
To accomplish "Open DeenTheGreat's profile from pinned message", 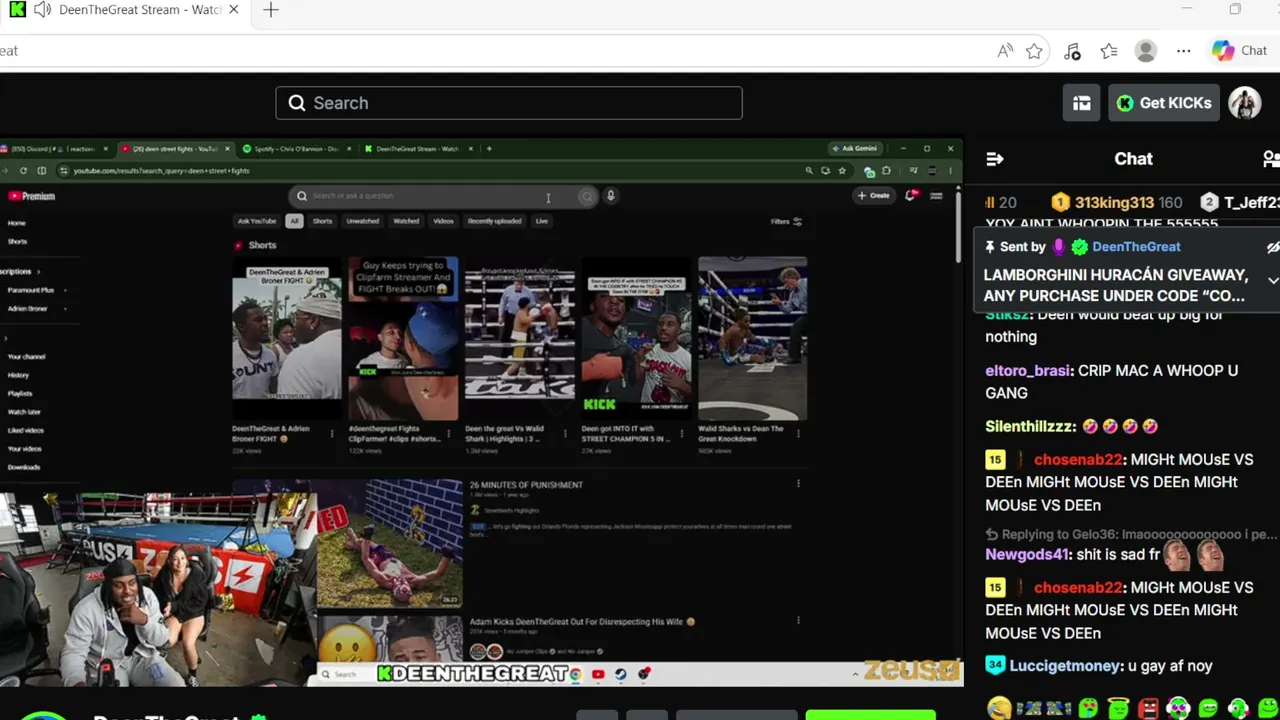I will [x=1136, y=247].
